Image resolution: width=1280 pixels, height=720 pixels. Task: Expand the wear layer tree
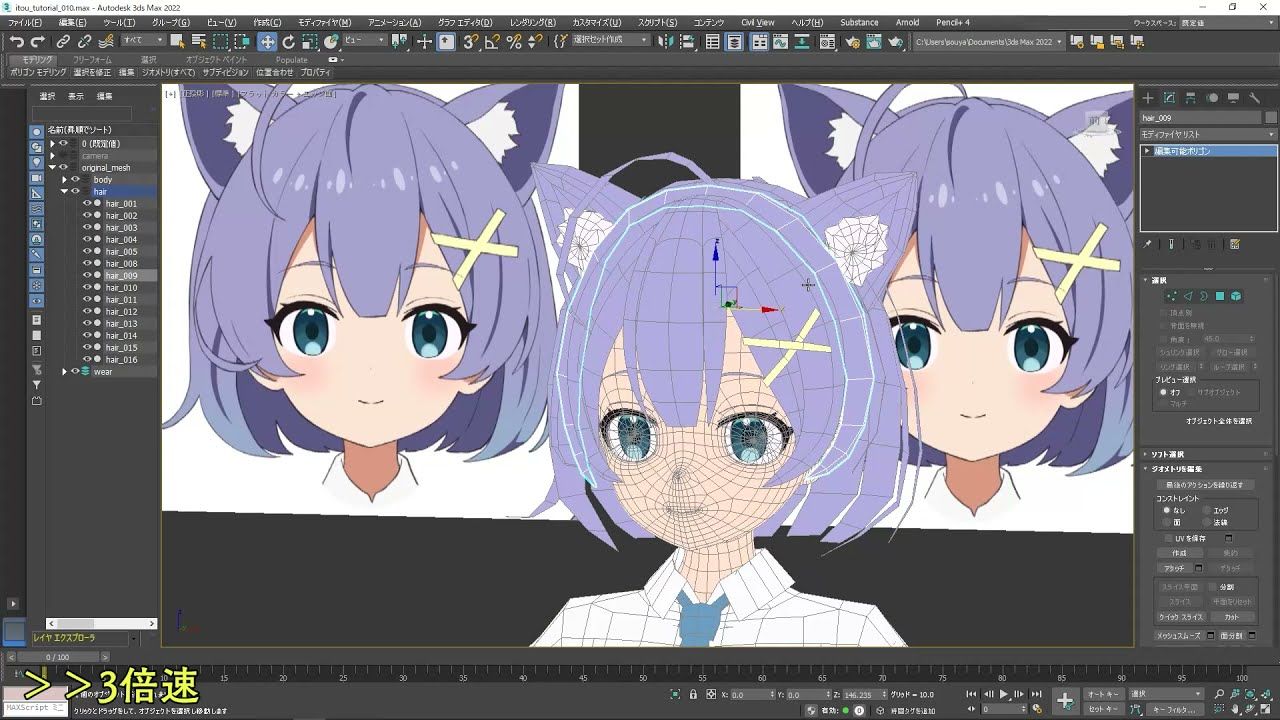(65, 372)
